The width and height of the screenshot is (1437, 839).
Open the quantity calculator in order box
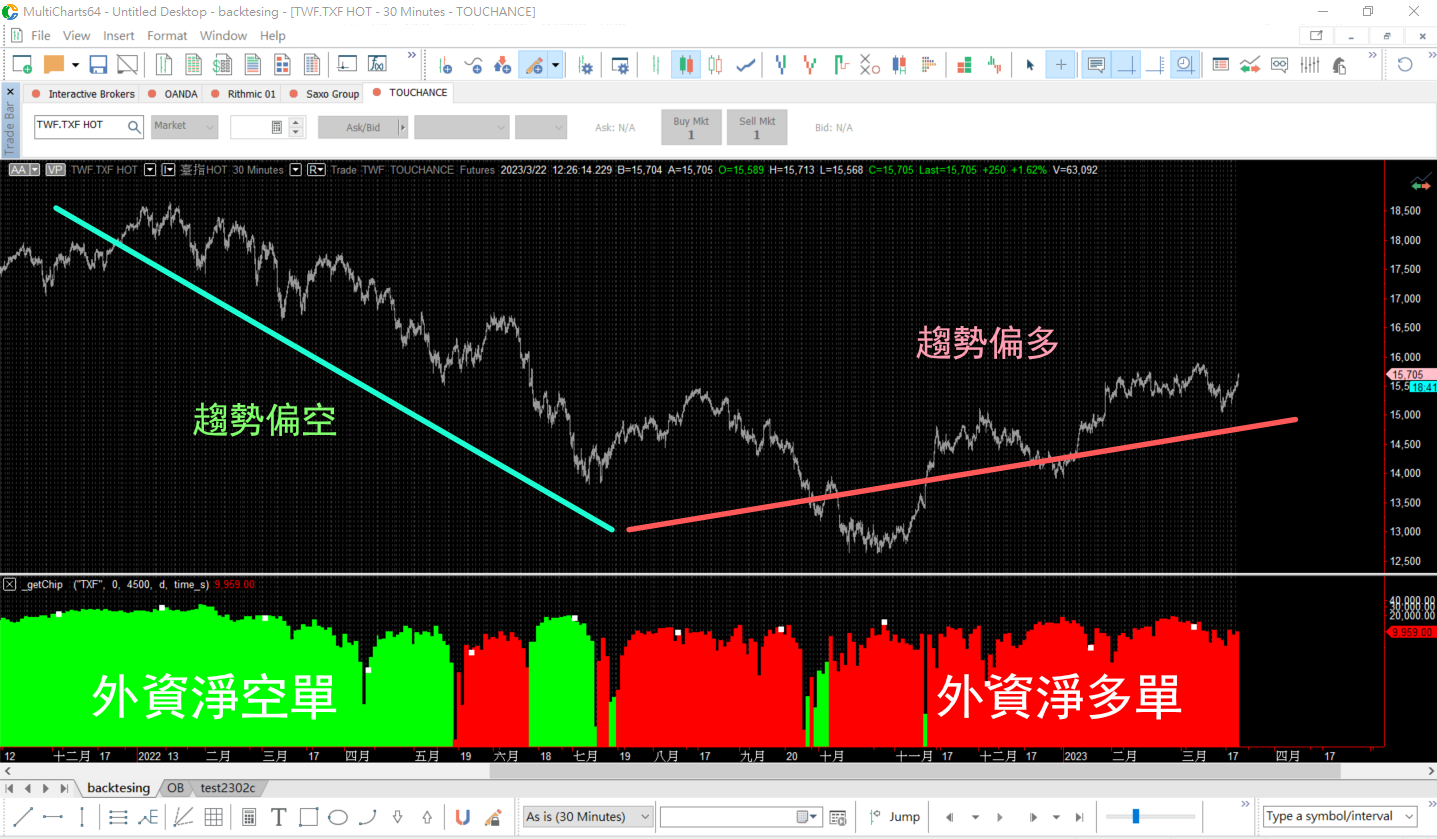277,127
